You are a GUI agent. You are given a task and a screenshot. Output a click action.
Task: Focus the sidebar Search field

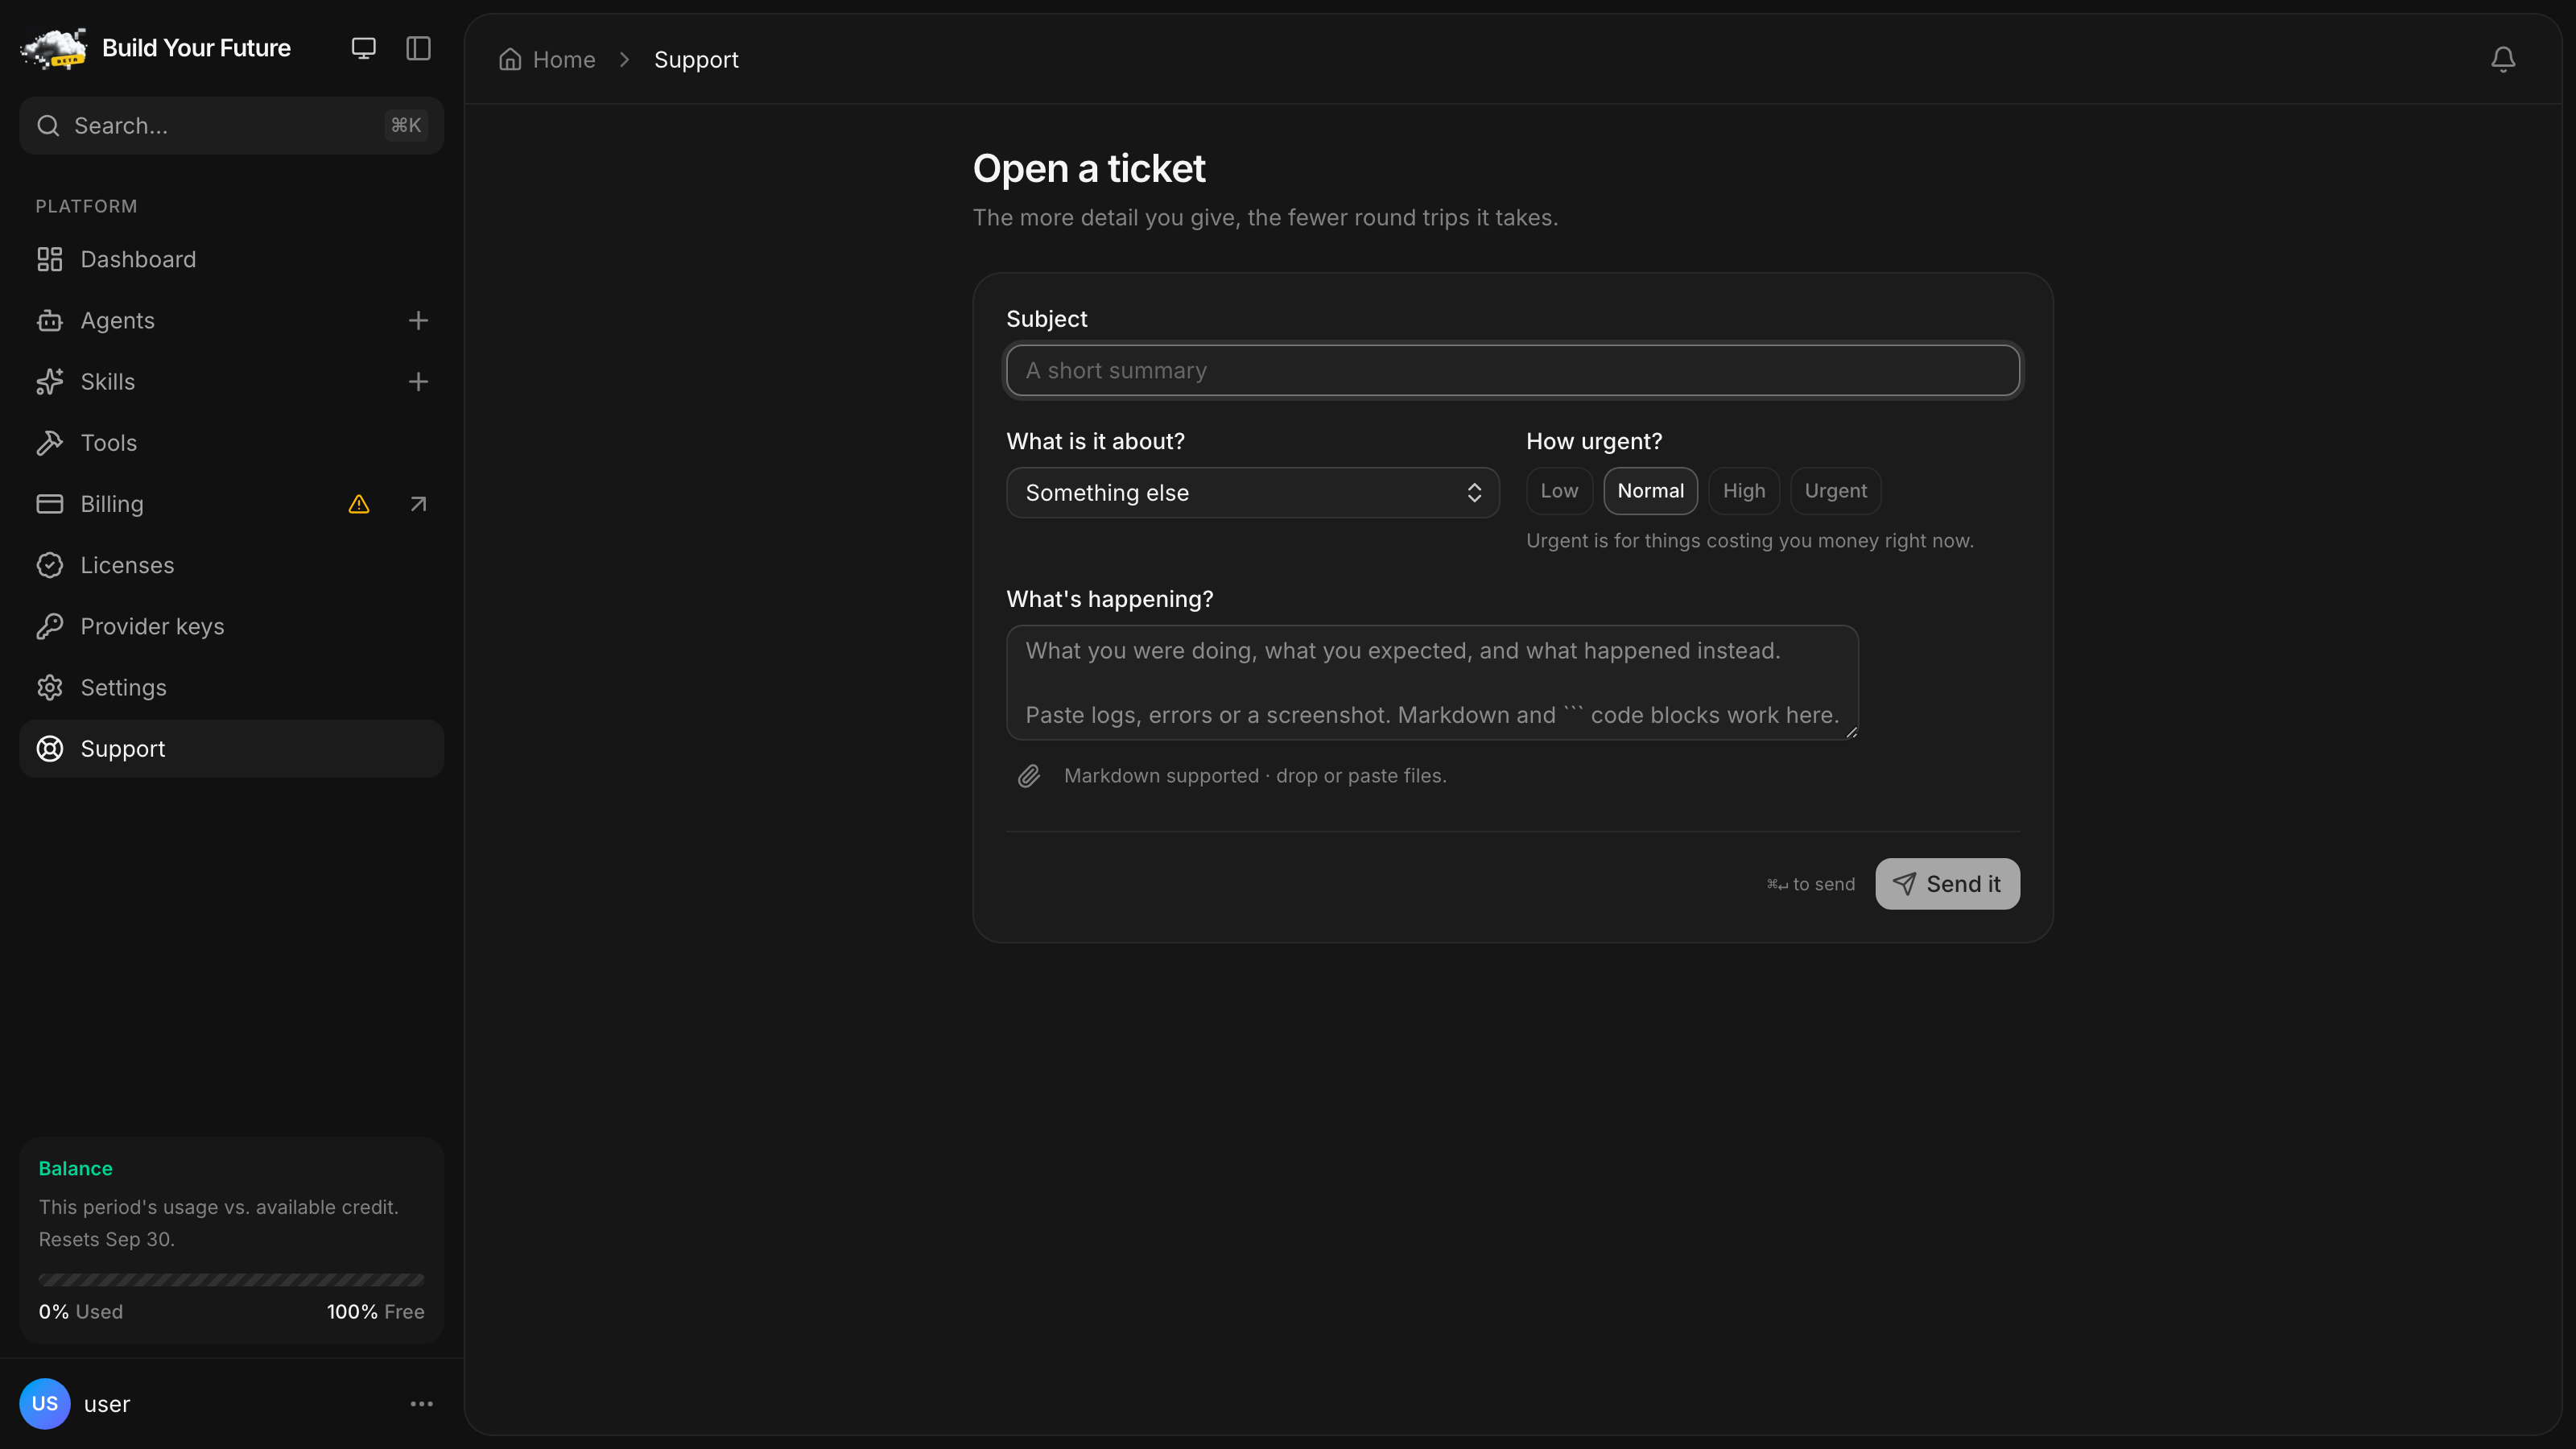click(231, 126)
